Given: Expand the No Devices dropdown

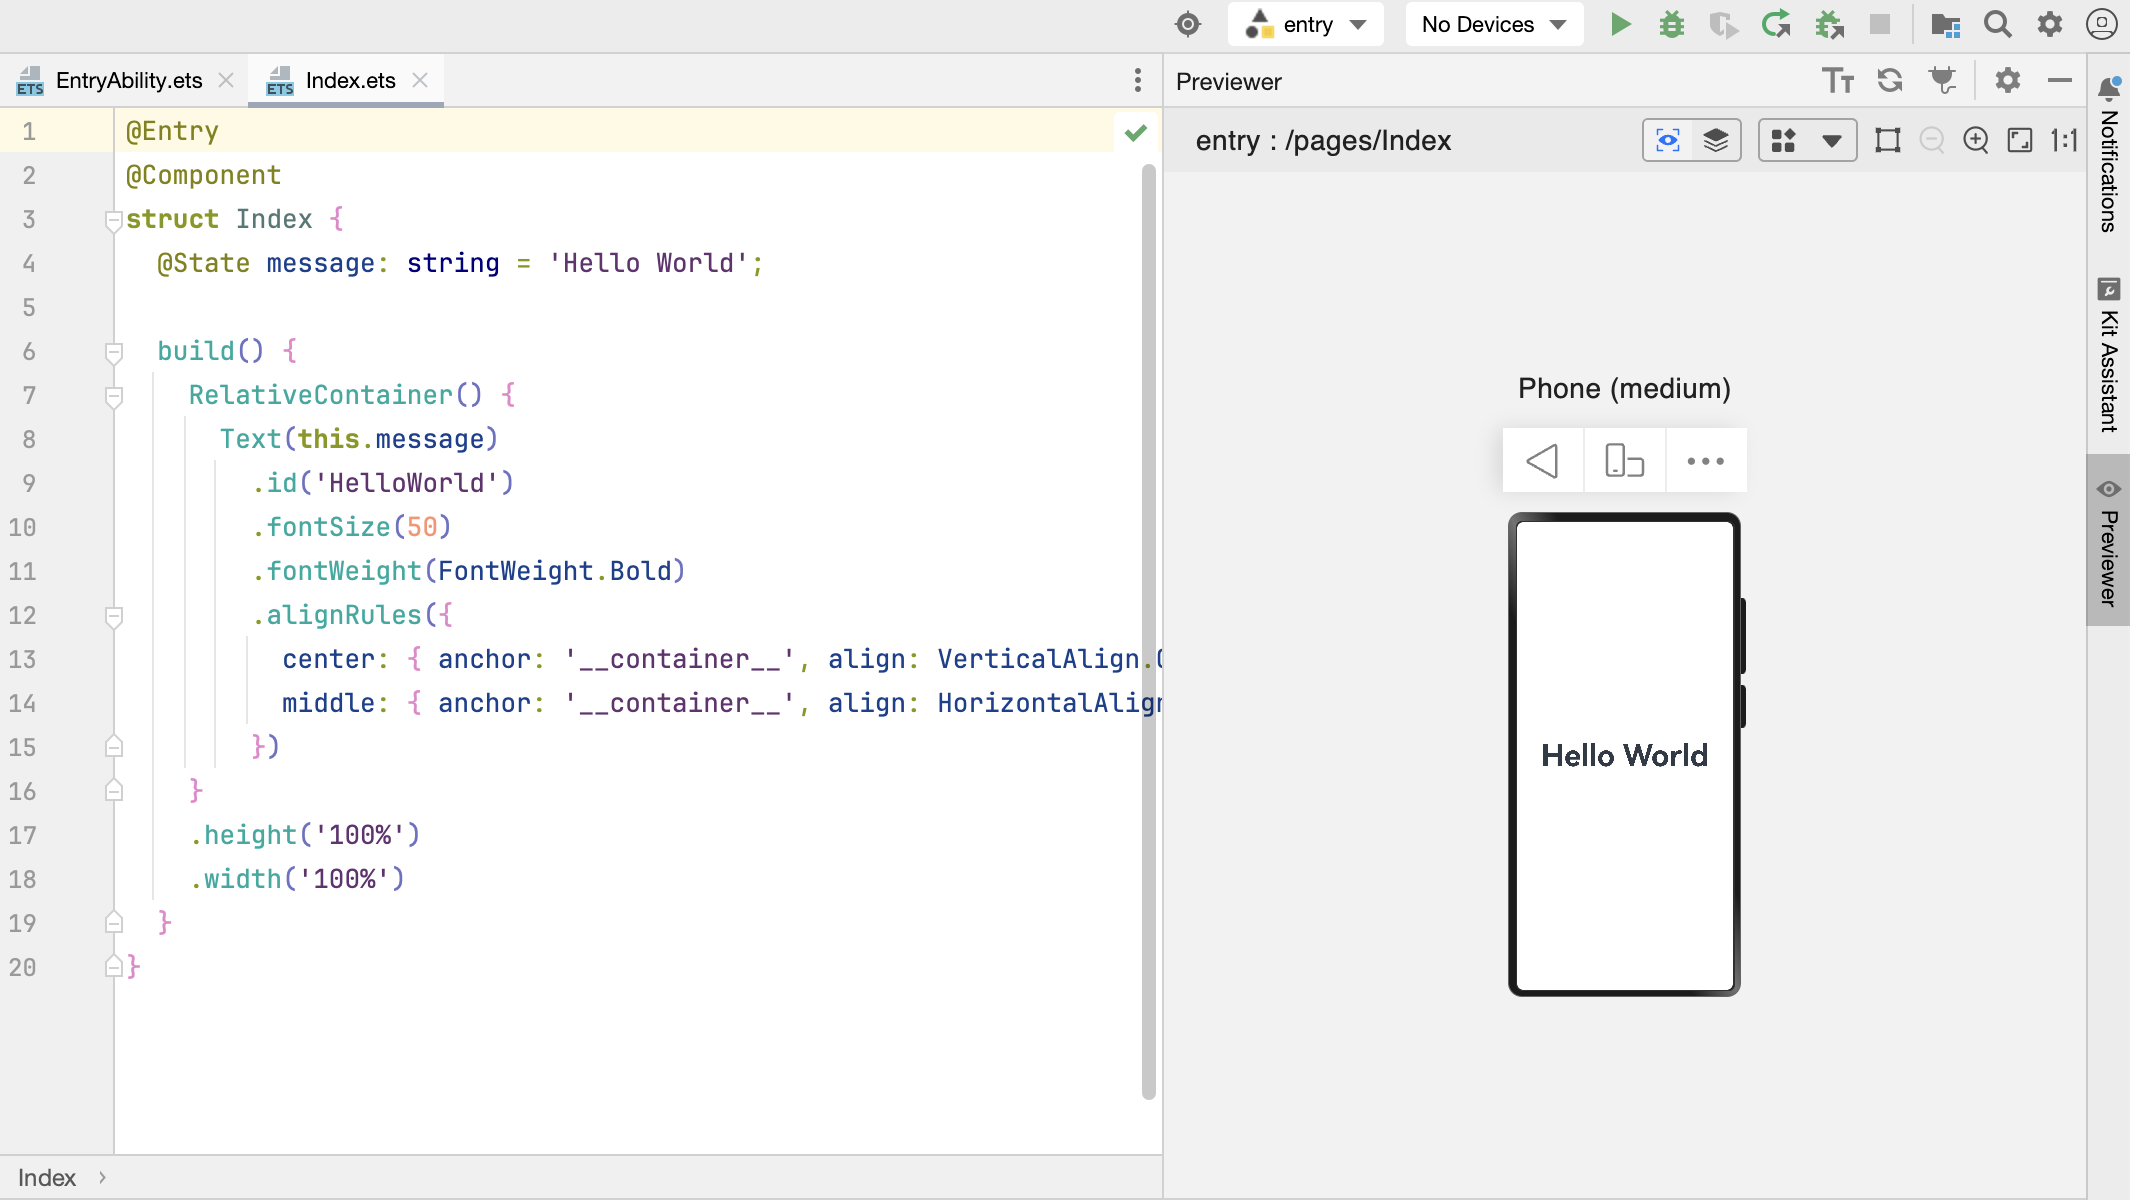Looking at the screenshot, I should click(1494, 24).
